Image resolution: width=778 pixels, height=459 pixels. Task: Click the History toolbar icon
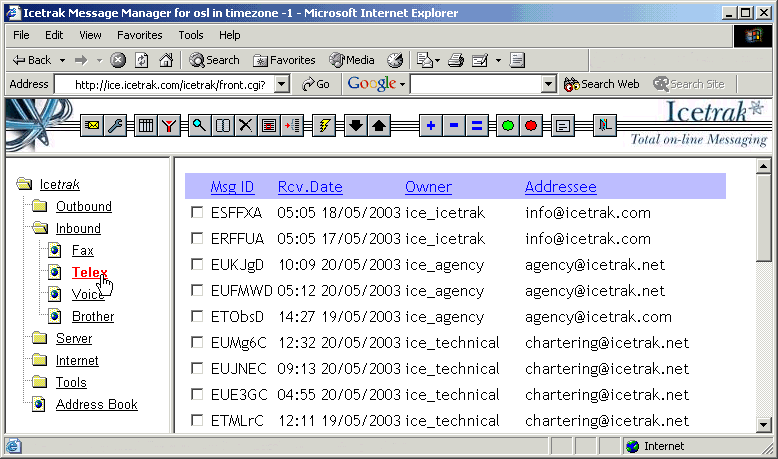pyautogui.click(x=395, y=61)
